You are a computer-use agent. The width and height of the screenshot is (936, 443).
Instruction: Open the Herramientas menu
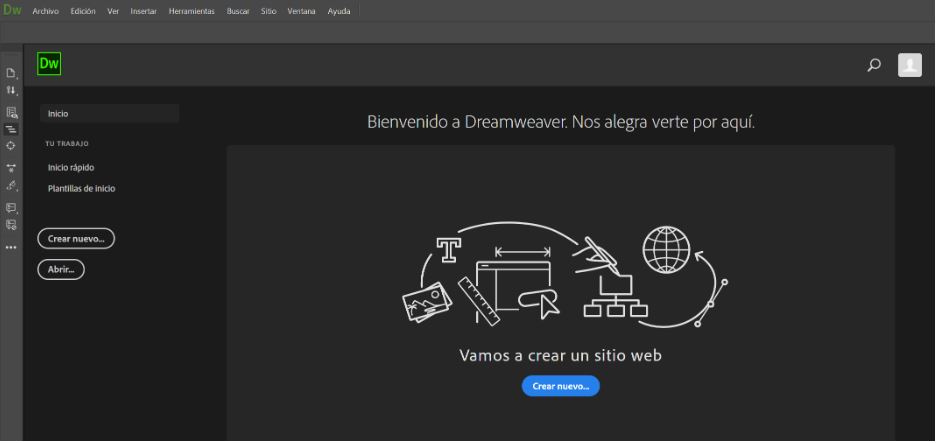tap(192, 11)
